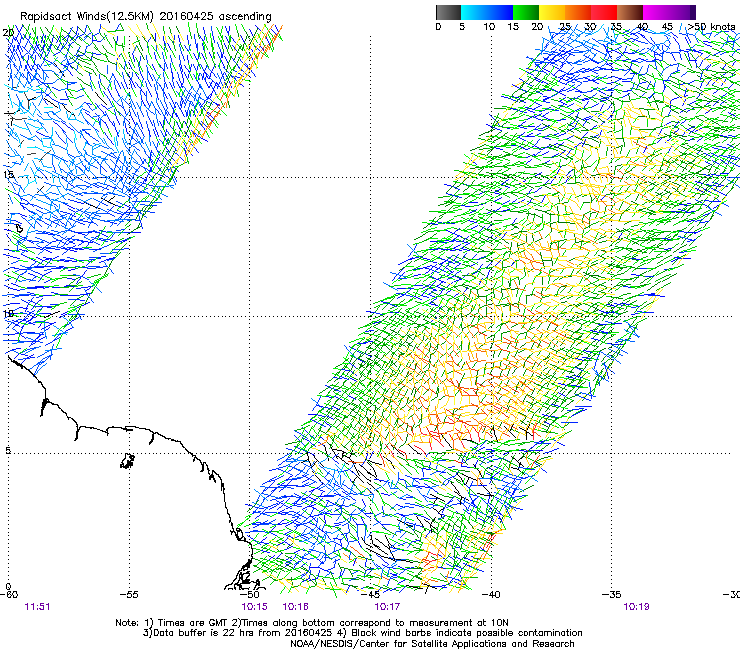Viewport: 740px width, 650px height.
Task: Click the '>50 knots' legend label
Action: [x=711, y=27]
